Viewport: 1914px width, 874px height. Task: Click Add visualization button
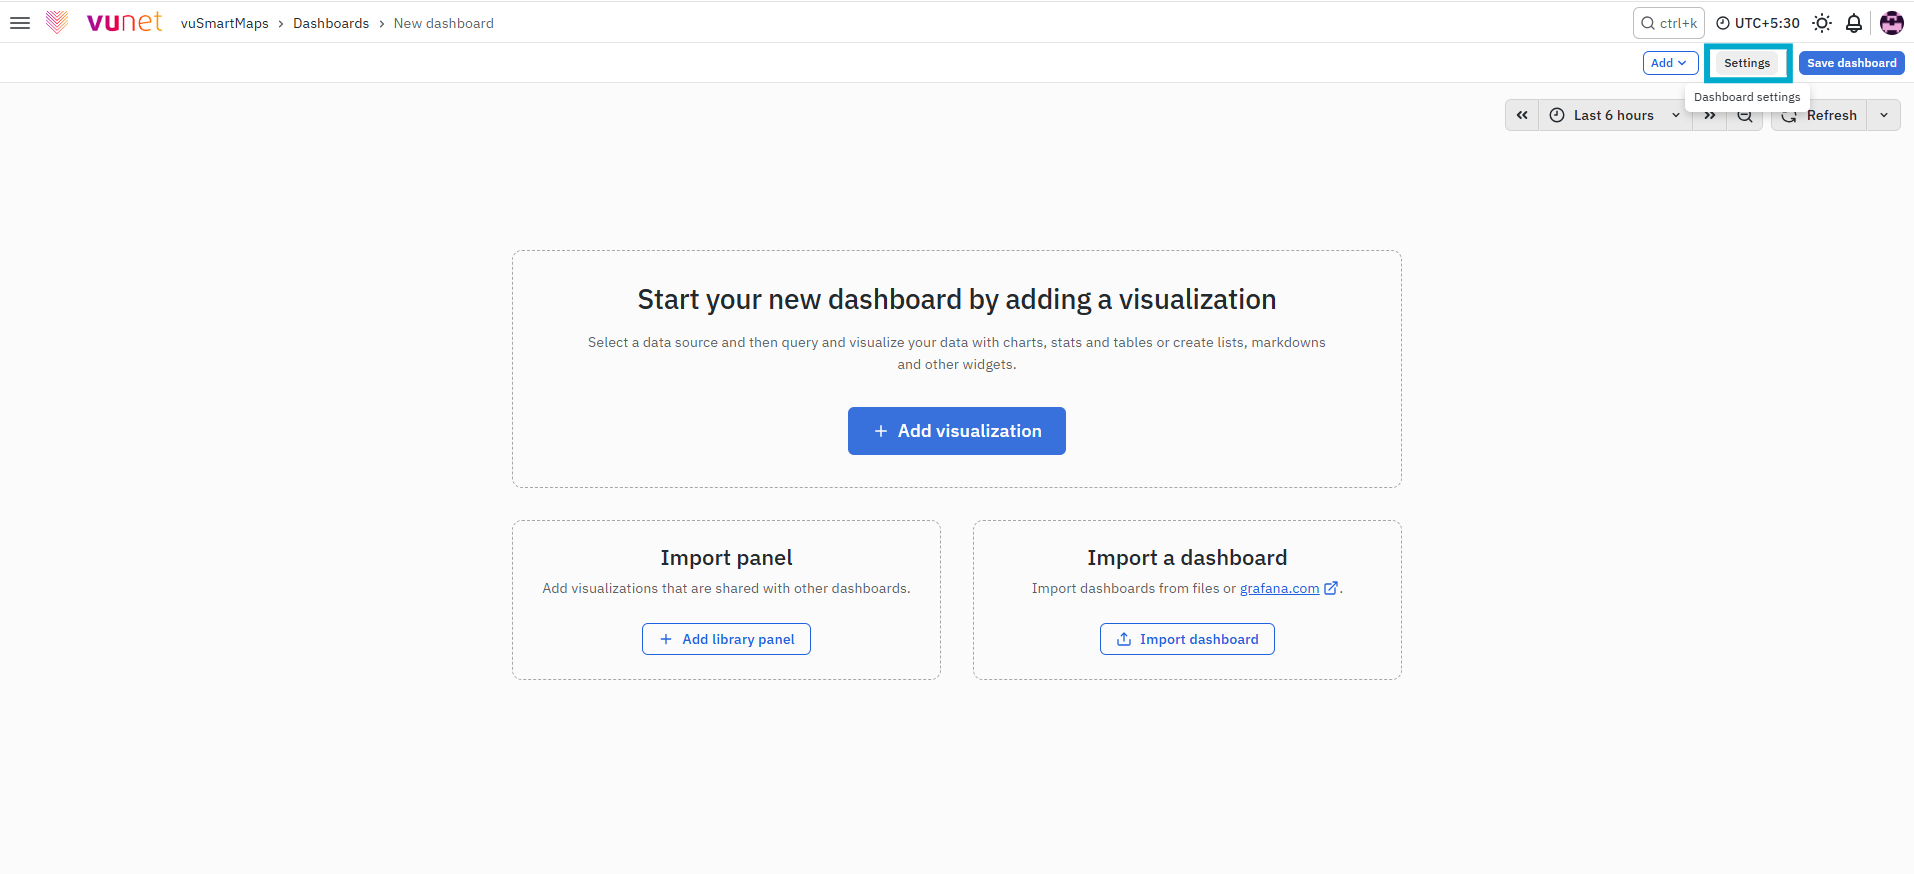click(x=957, y=431)
